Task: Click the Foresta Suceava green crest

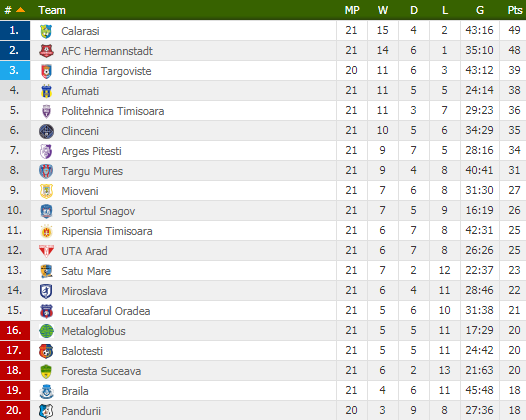Action: 46,371
